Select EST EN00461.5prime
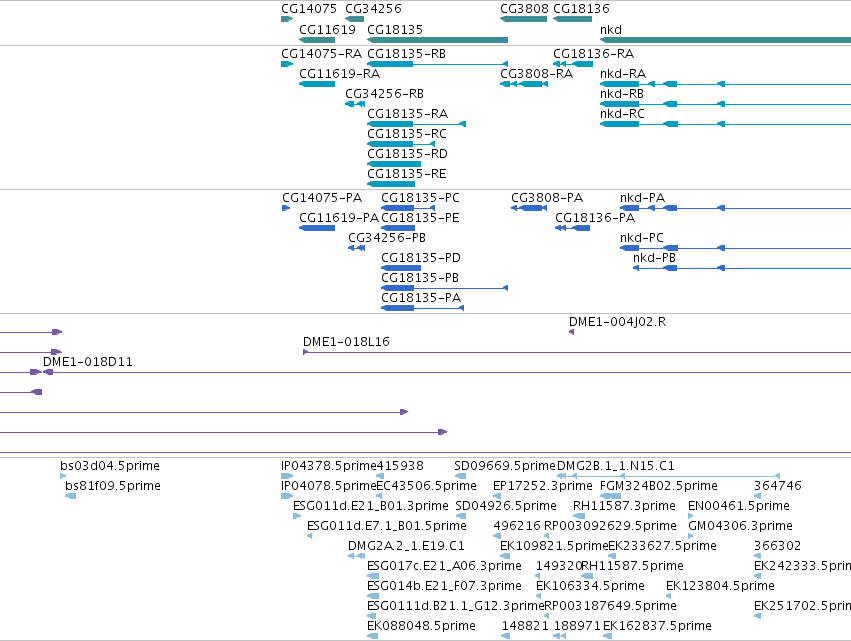Screen dimensions: 851x641 pos(691,516)
